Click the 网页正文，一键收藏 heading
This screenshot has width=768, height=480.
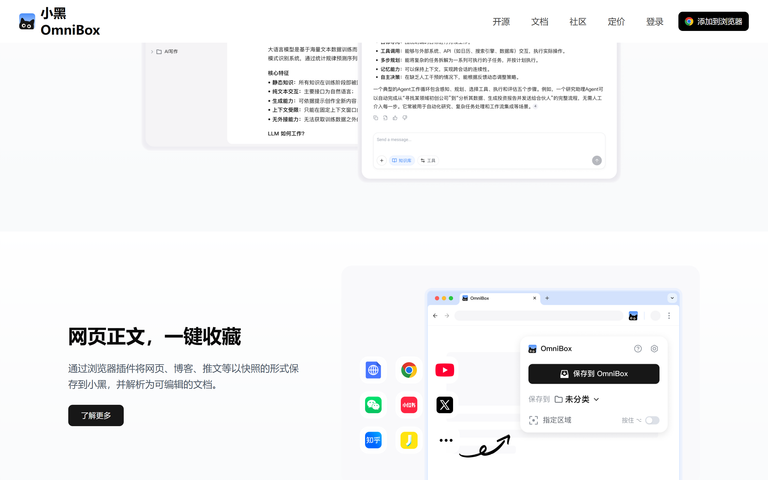point(154,337)
